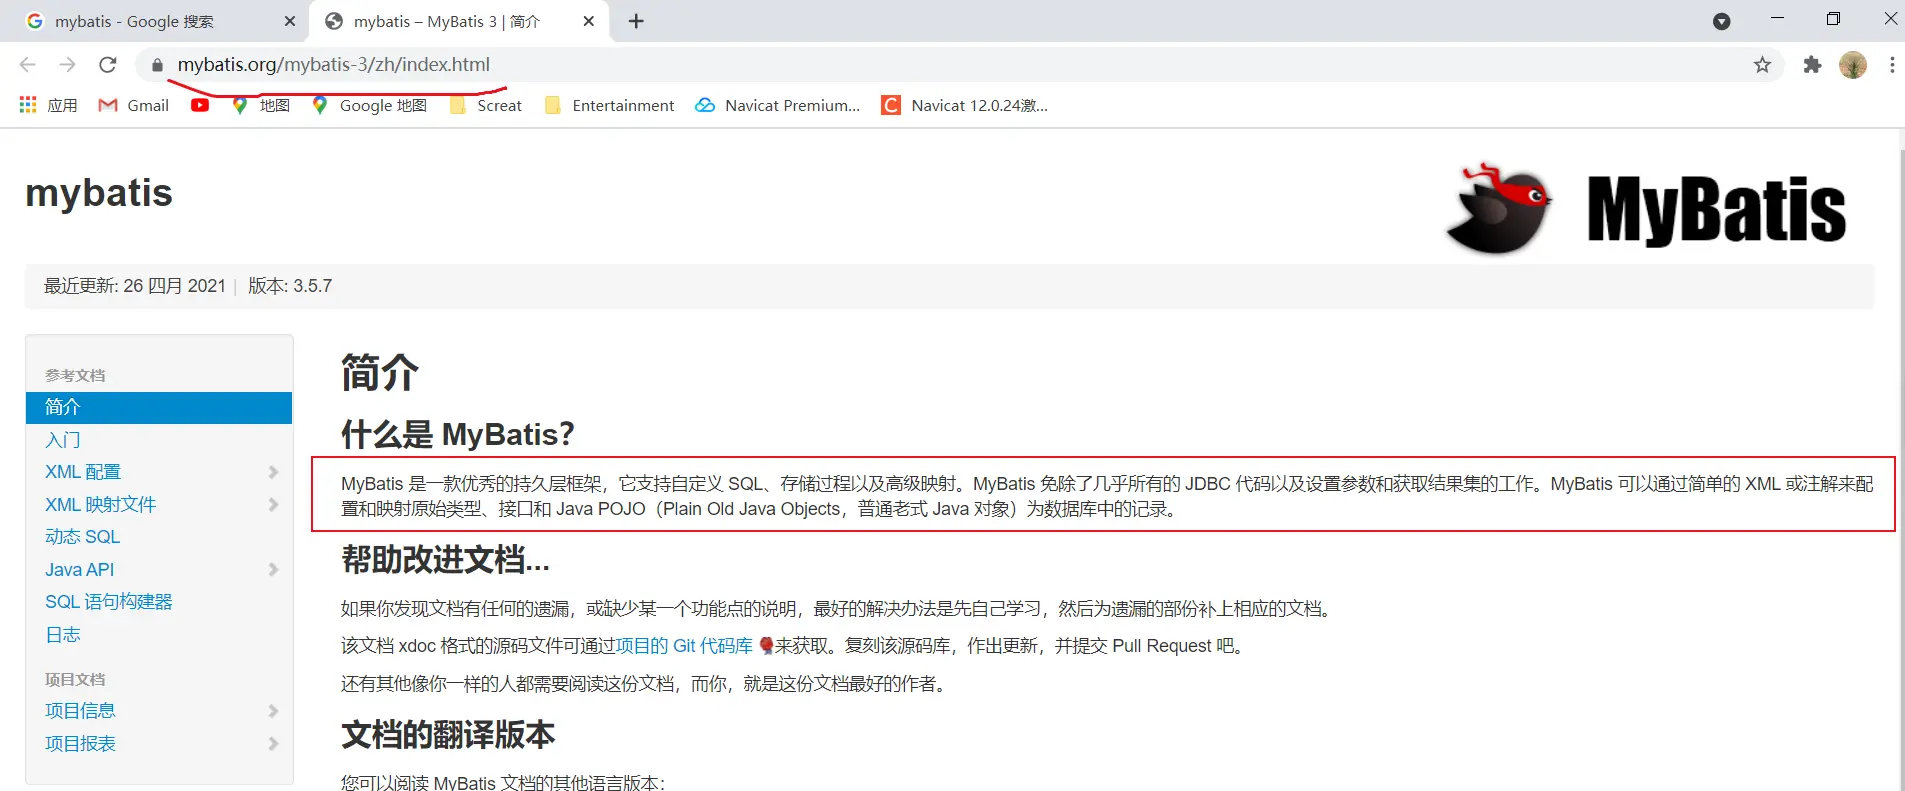Open the Entertainment bookmark folder
Image resolution: width=1905 pixels, height=791 pixels.
point(609,105)
